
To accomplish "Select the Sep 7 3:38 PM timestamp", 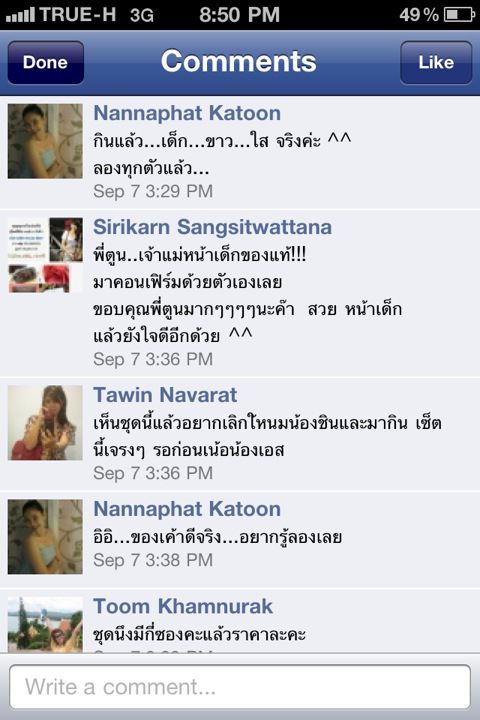I will coord(153,560).
